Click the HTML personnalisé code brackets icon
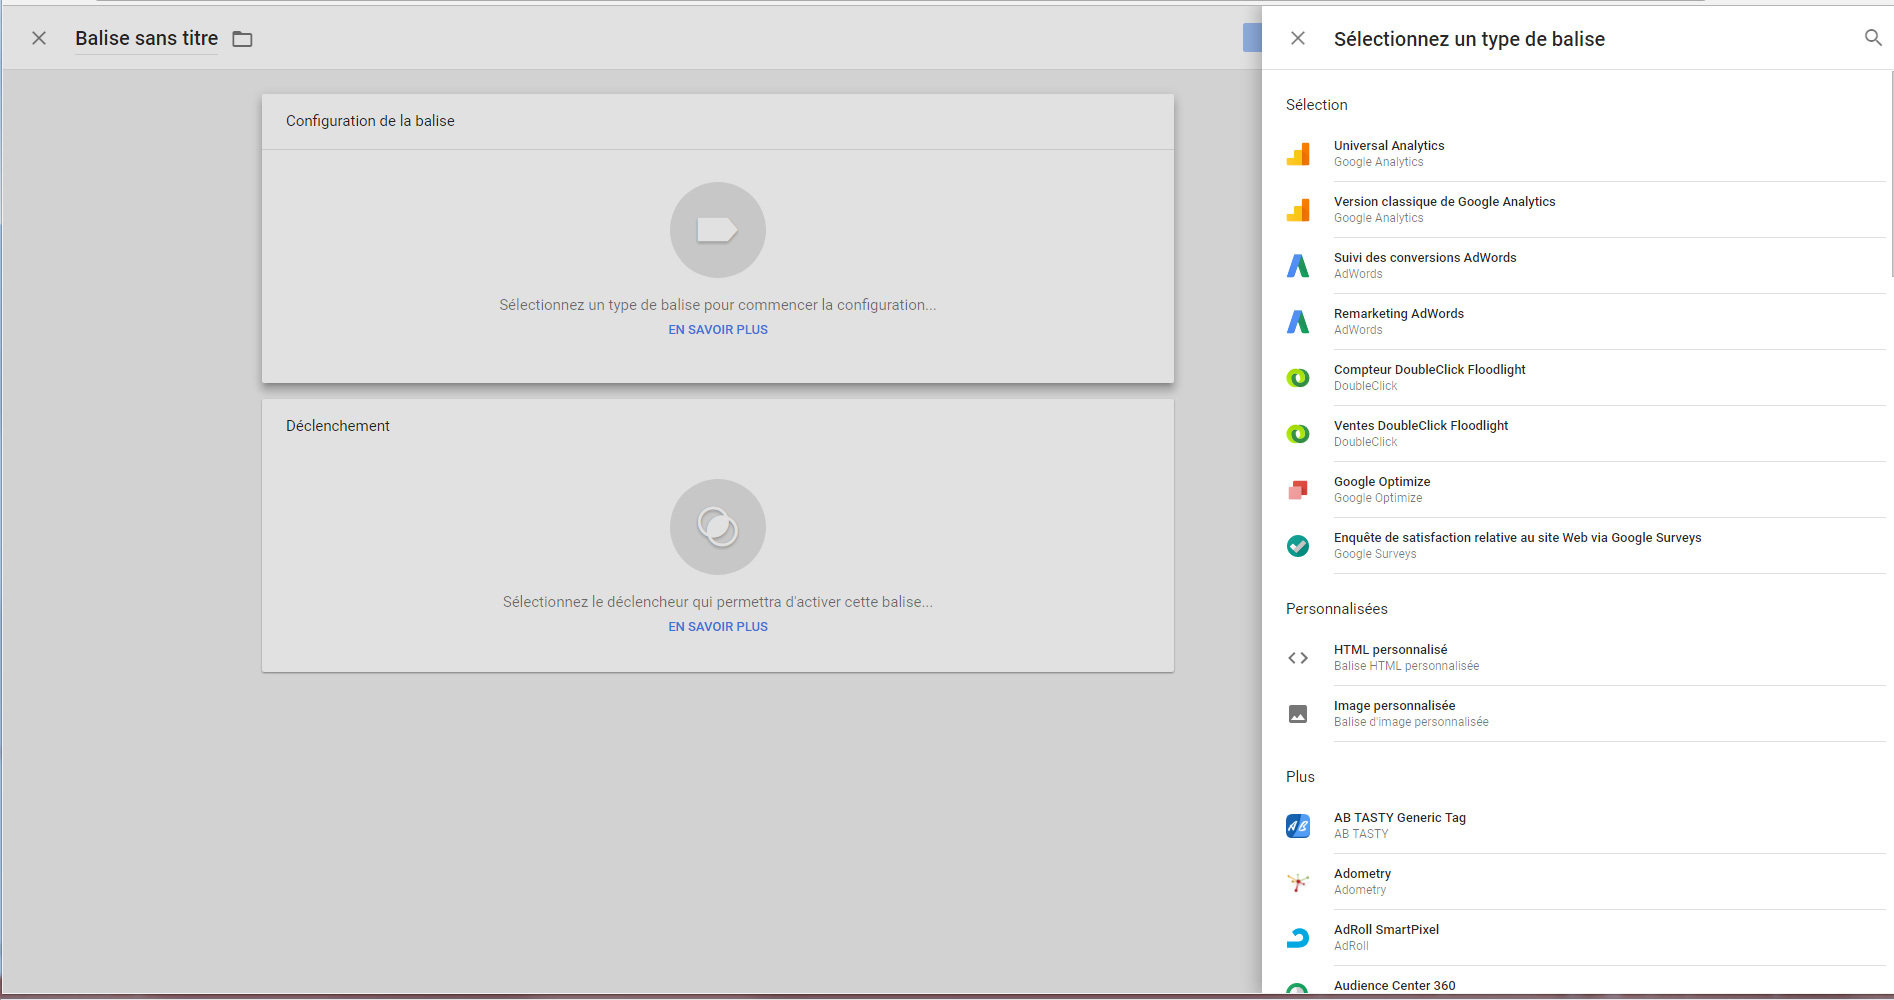The width and height of the screenshot is (1894, 1000). [1298, 658]
